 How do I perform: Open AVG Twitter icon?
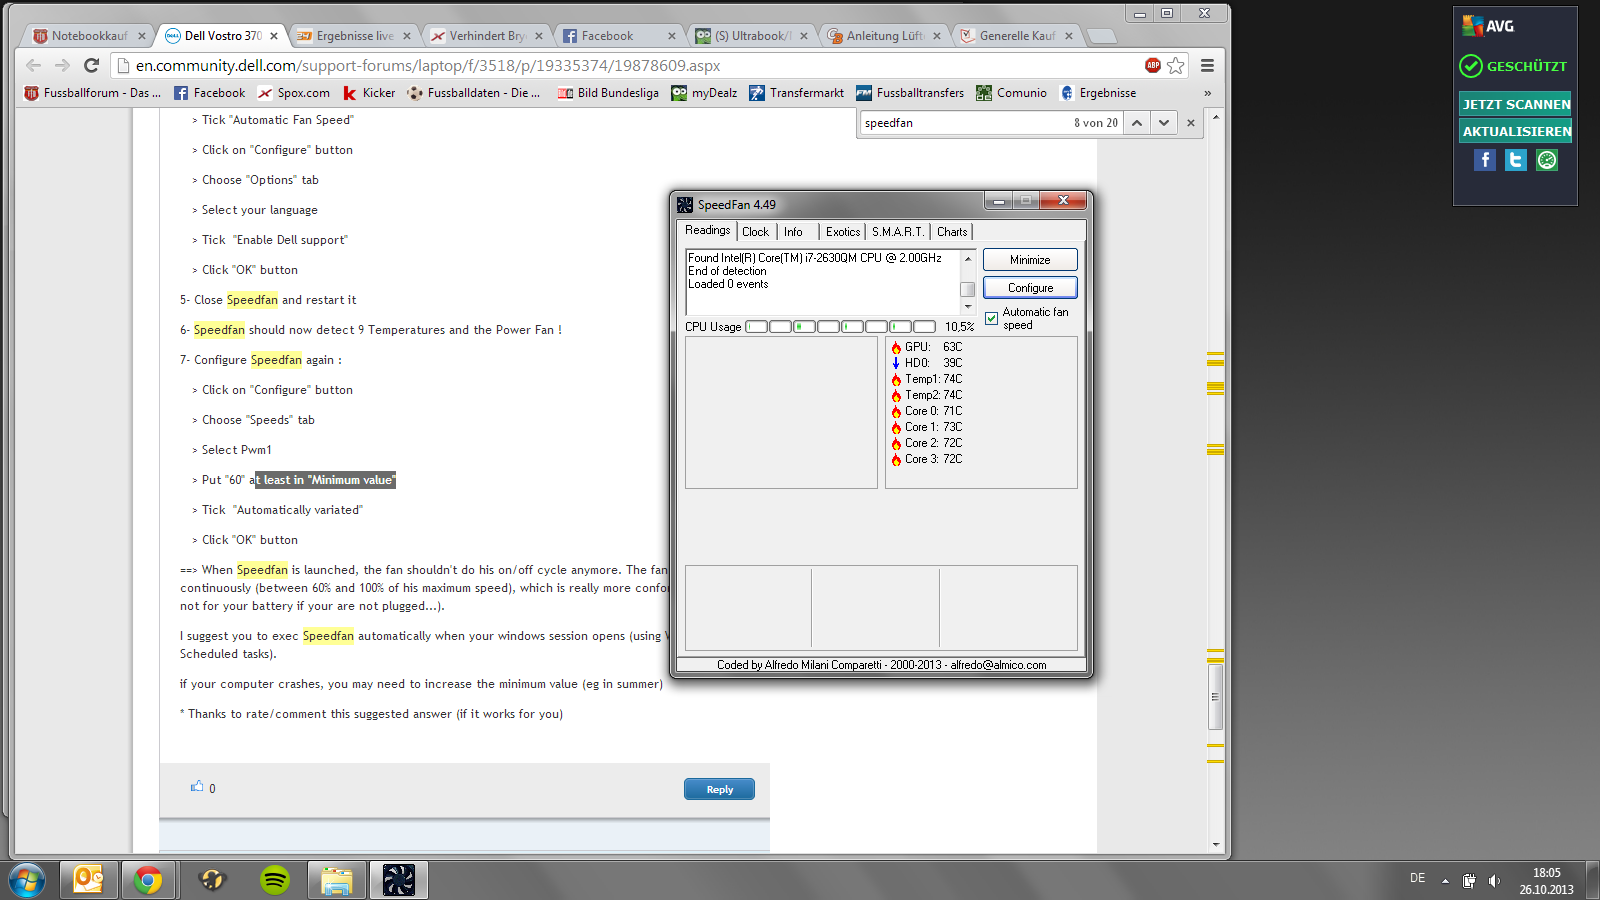tap(1516, 160)
